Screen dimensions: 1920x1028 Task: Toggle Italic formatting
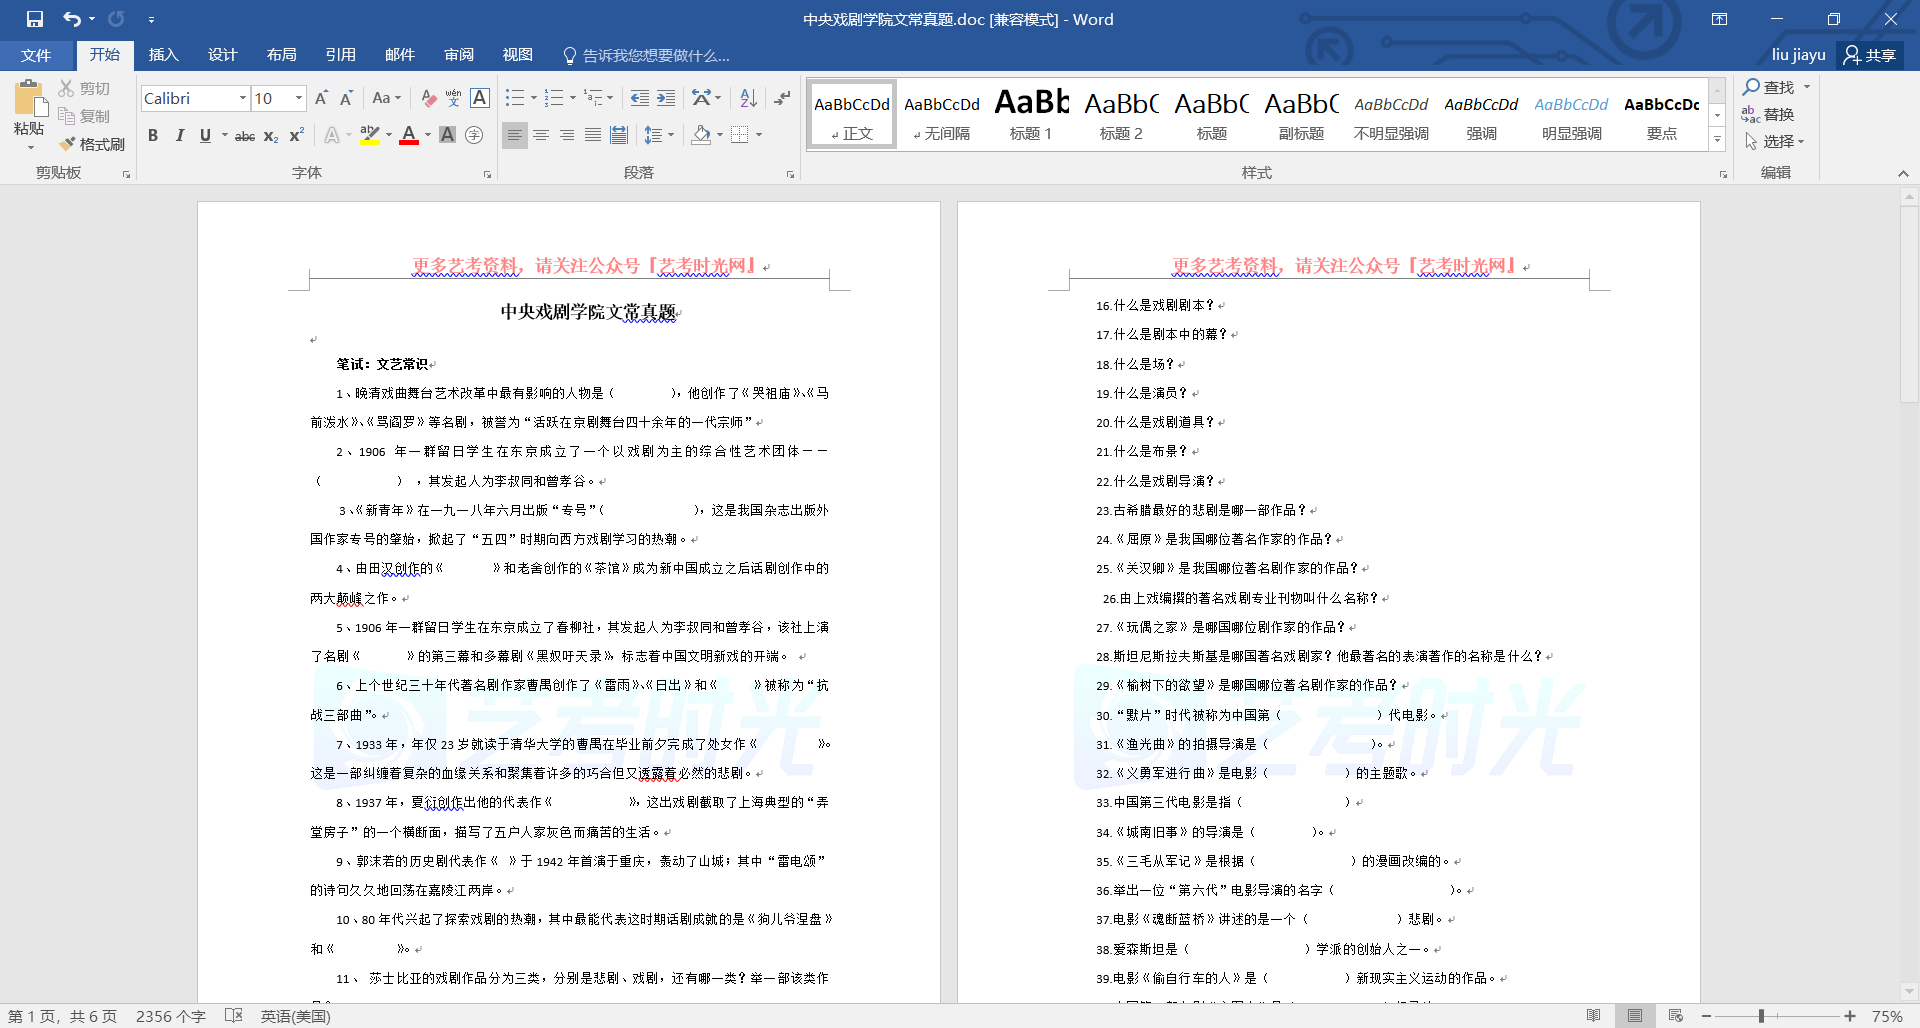click(x=179, y=135)
